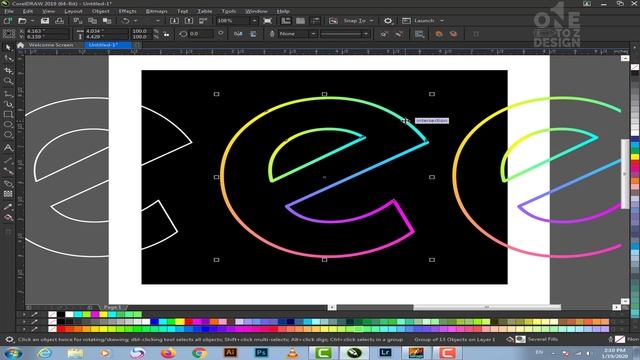This screenshot has width=640, height=360.
Task: Select the Ellipse tool in the toolbox
Action: [8, 124]
